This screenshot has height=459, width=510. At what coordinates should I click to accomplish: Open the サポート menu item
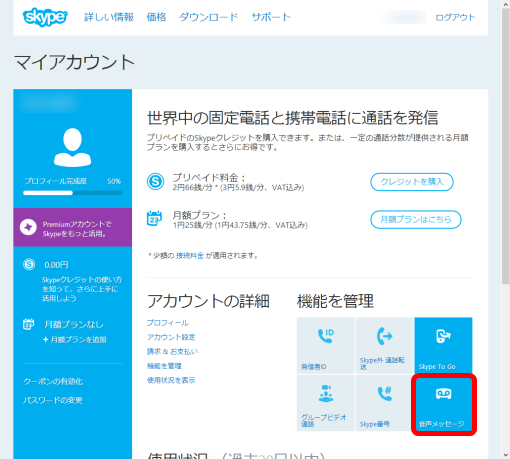click(271, 17)
